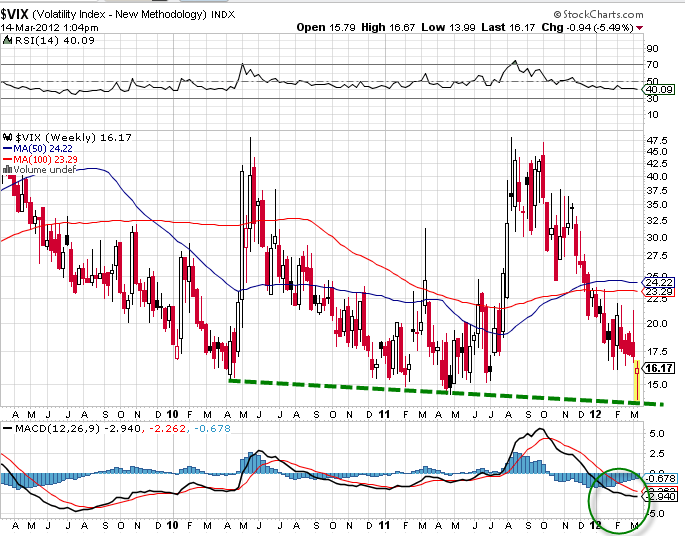Click the red MA(100) legend line marker
This screenshot has width=685, height=536.
(6, 159)
